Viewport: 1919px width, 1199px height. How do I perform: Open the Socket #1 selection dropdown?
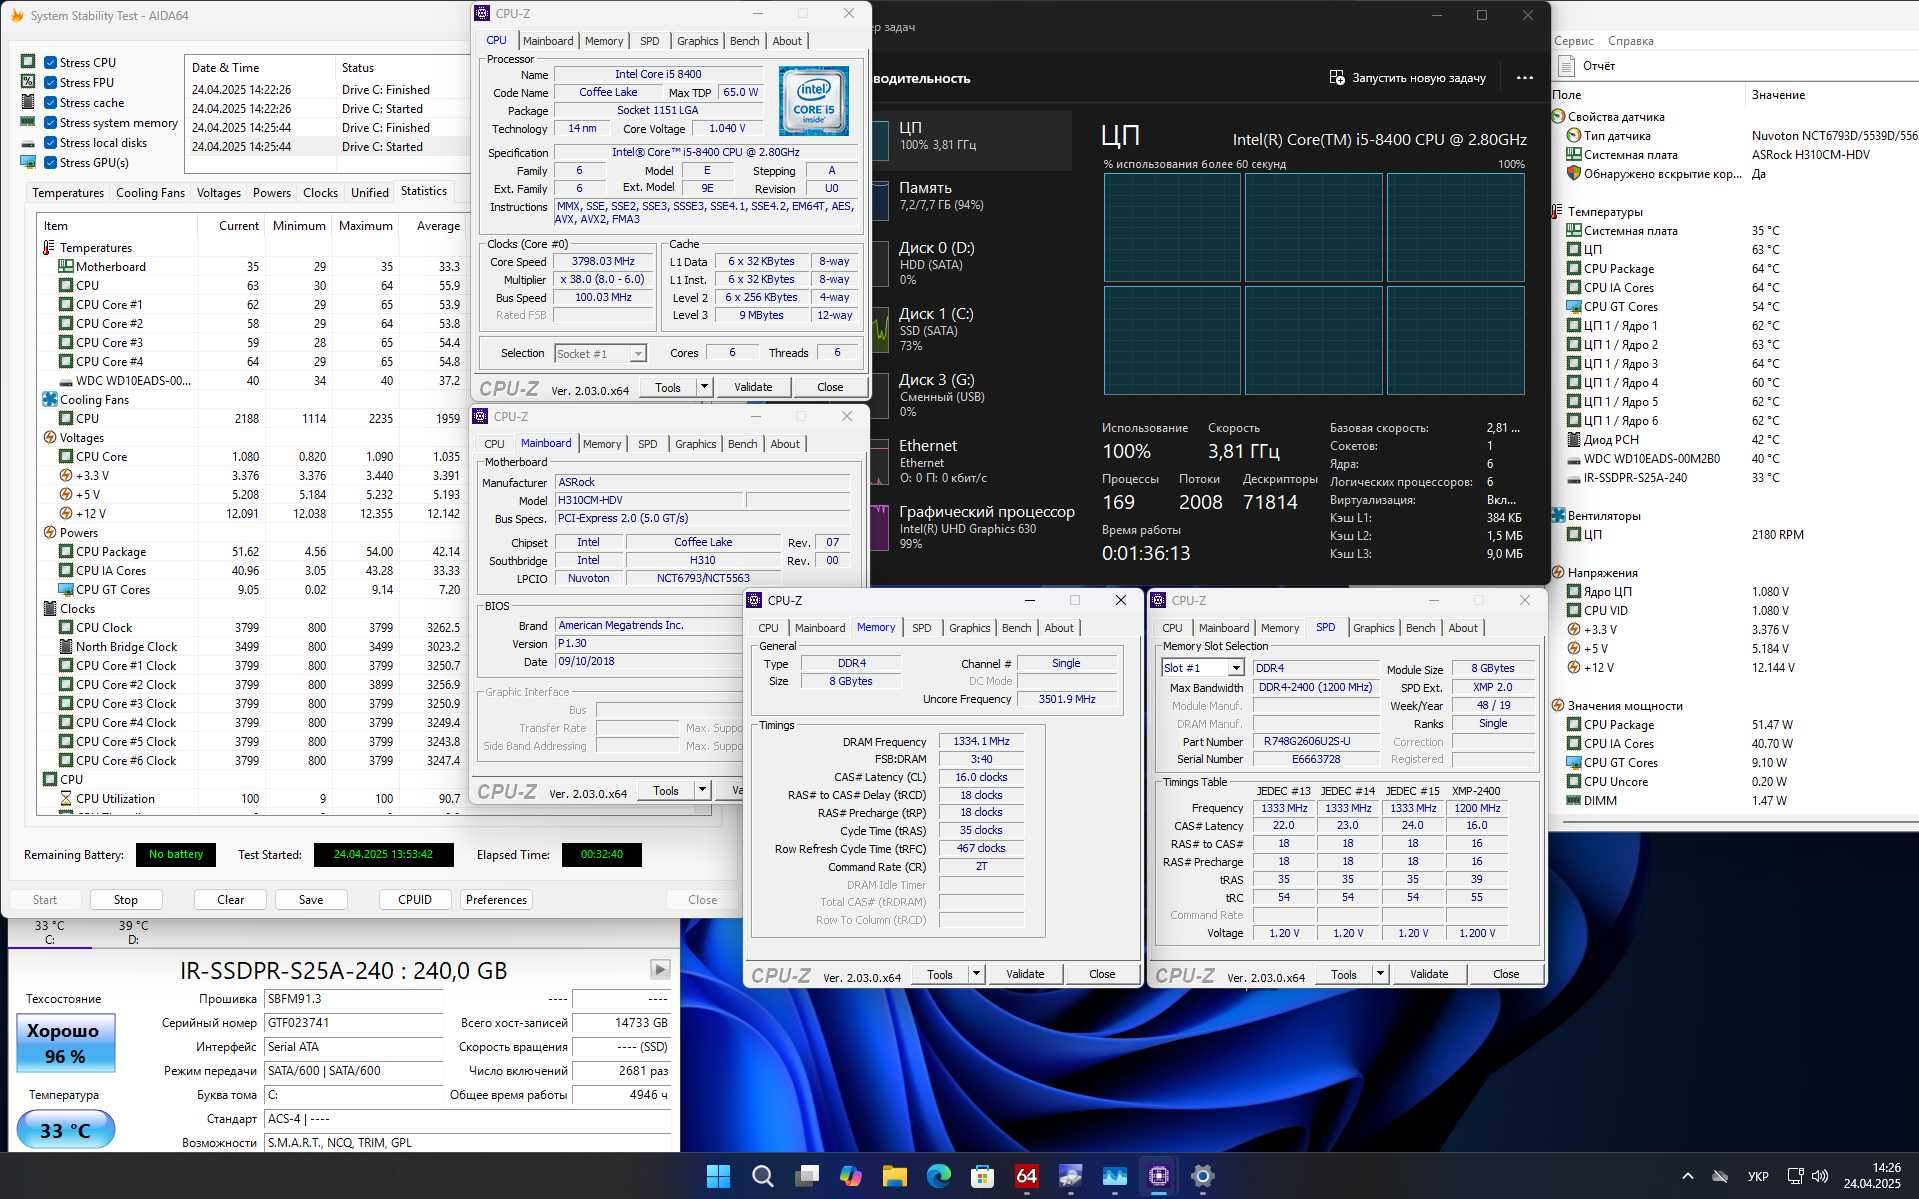637,353
